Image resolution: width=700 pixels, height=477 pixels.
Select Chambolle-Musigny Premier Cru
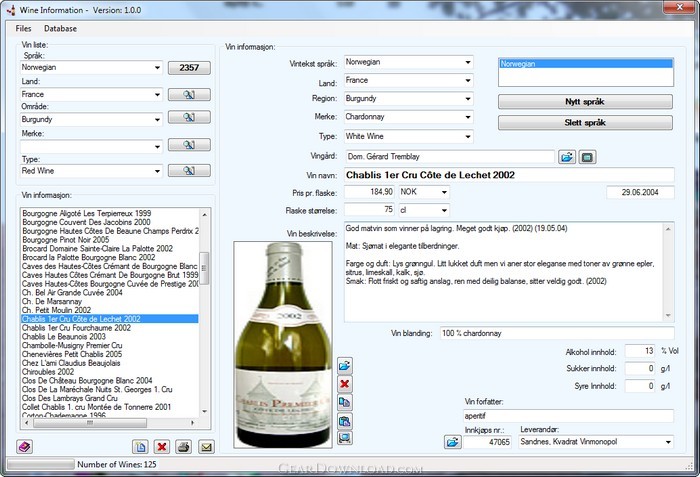pos(110,346)
